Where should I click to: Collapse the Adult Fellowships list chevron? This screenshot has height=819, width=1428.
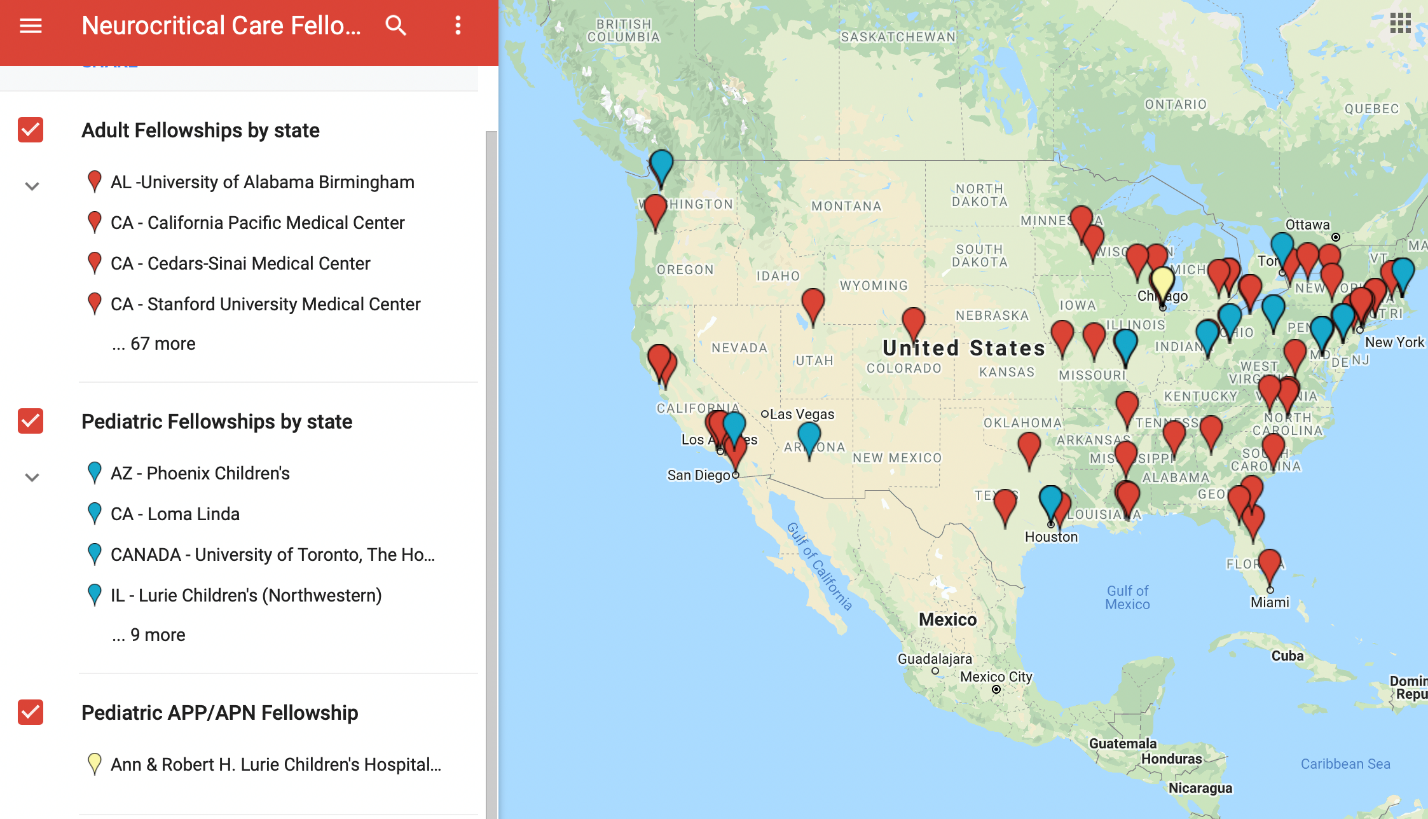32,186
